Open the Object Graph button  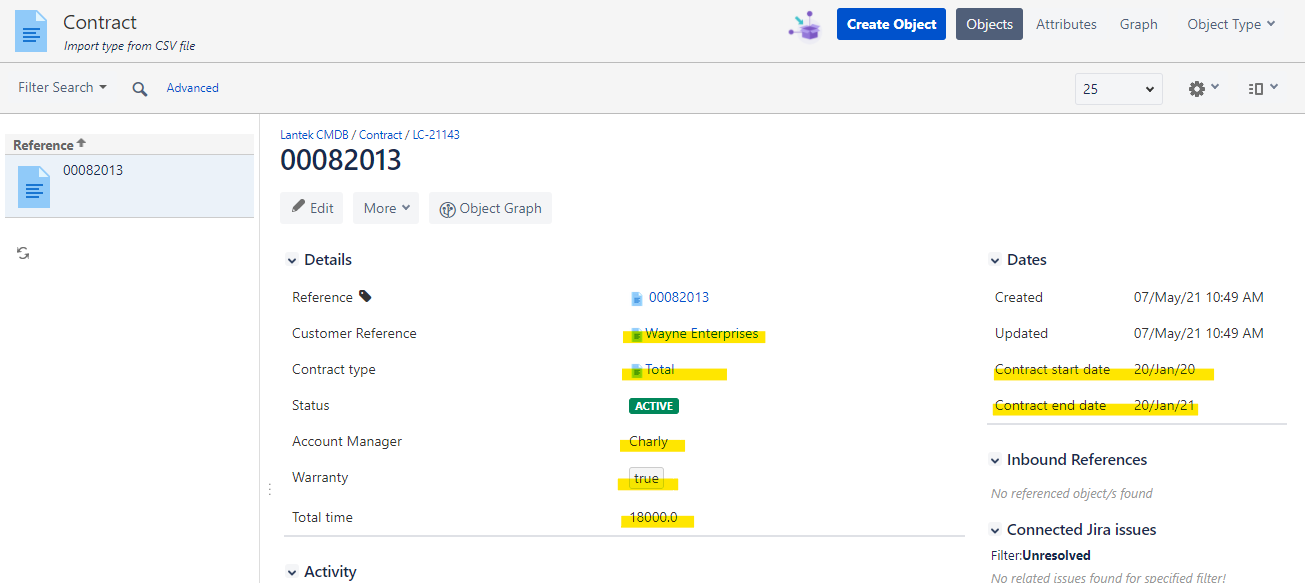click(490, 208)
